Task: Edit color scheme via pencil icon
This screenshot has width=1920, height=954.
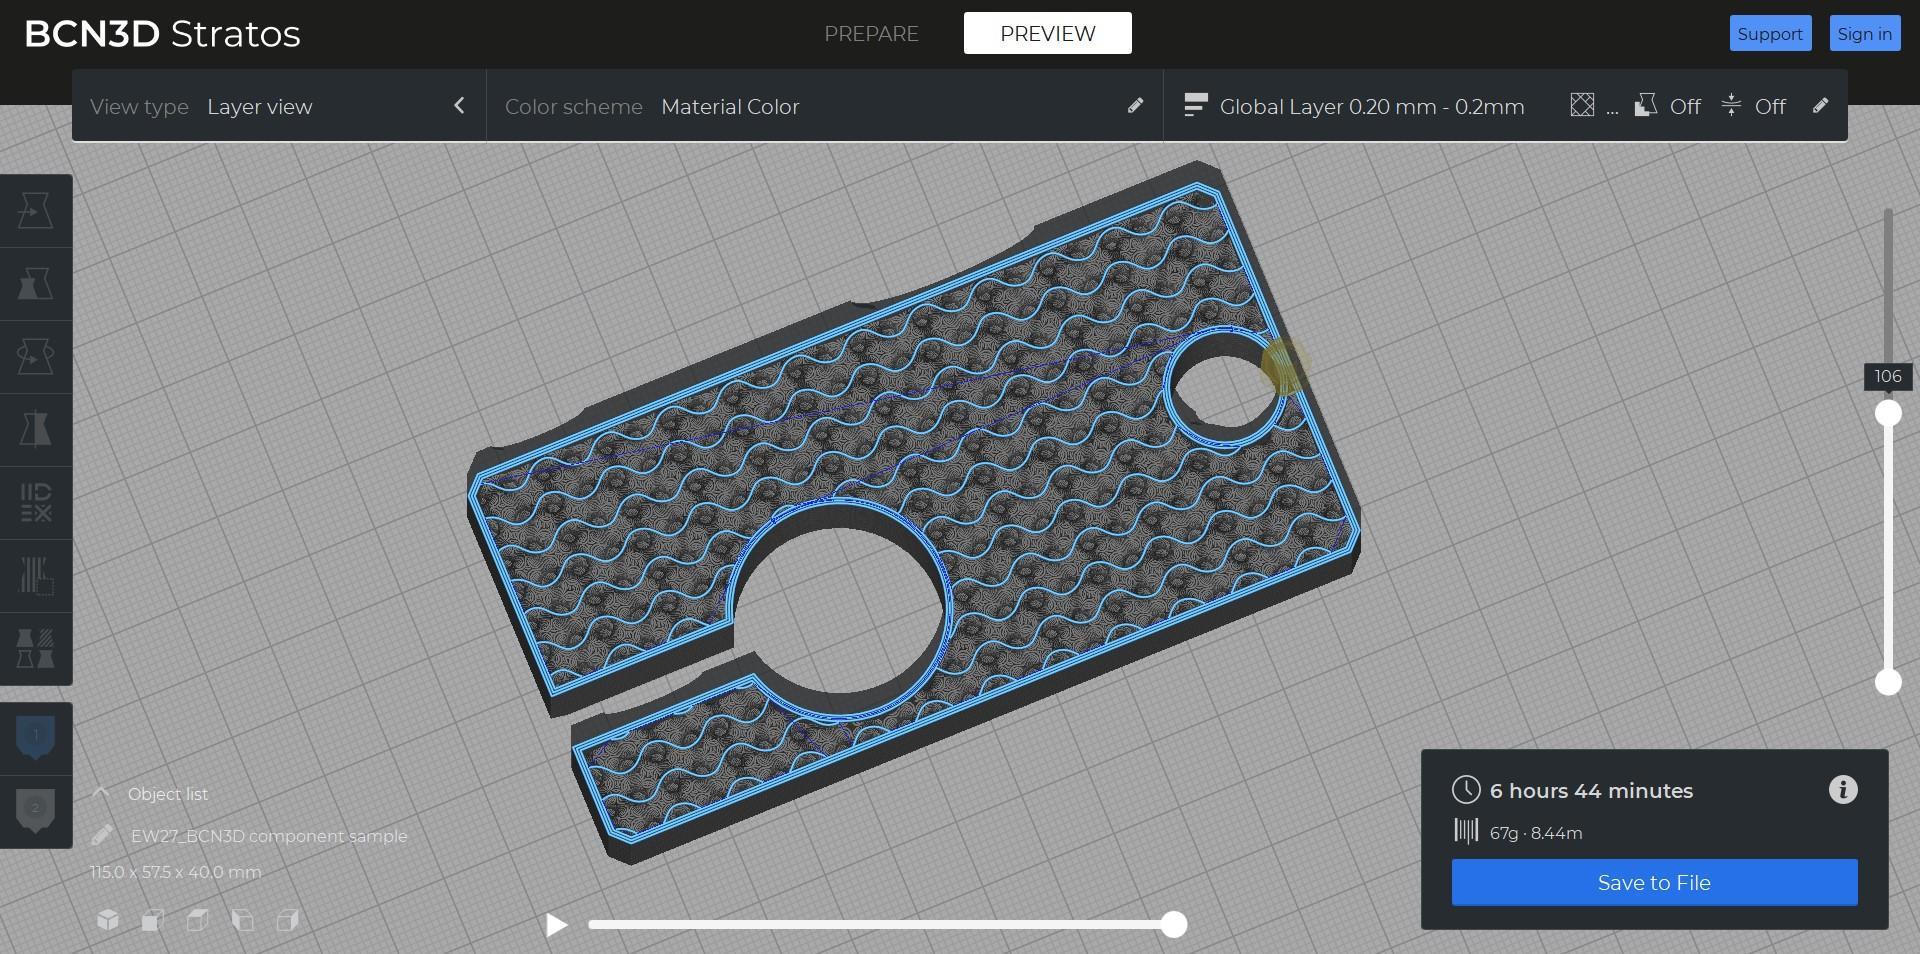Action: pyautogui.click(x=1135, y=106)
